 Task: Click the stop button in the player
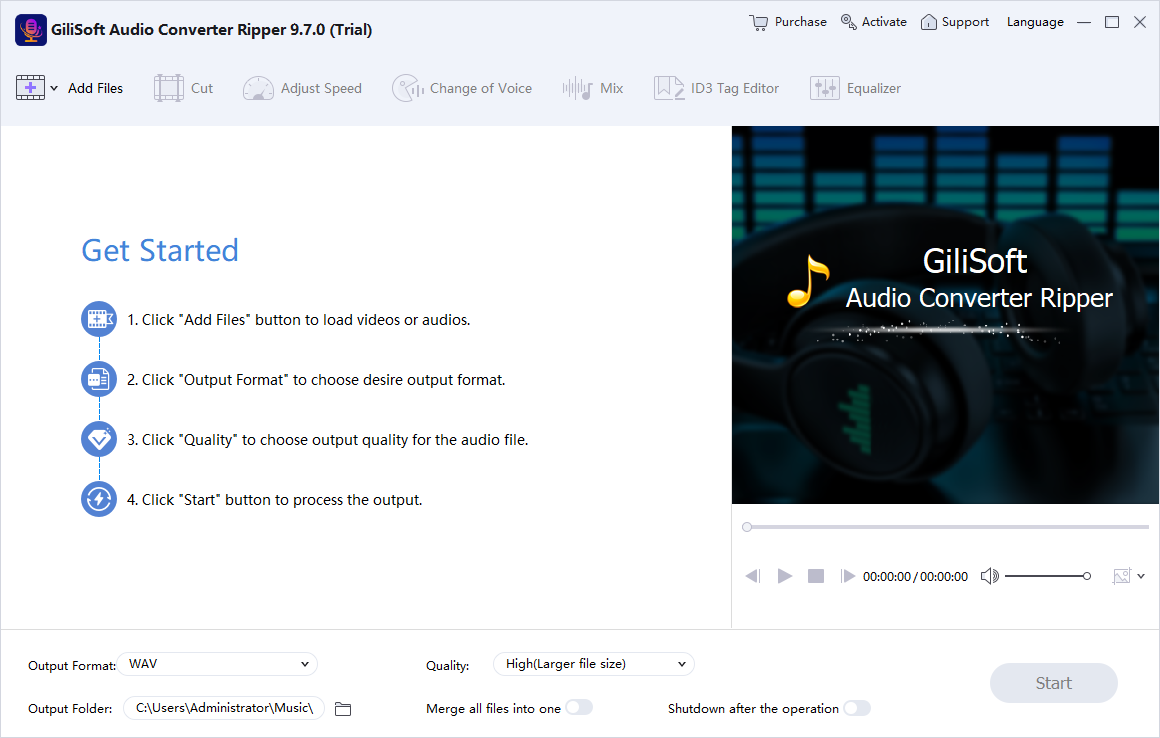point(816,576)
